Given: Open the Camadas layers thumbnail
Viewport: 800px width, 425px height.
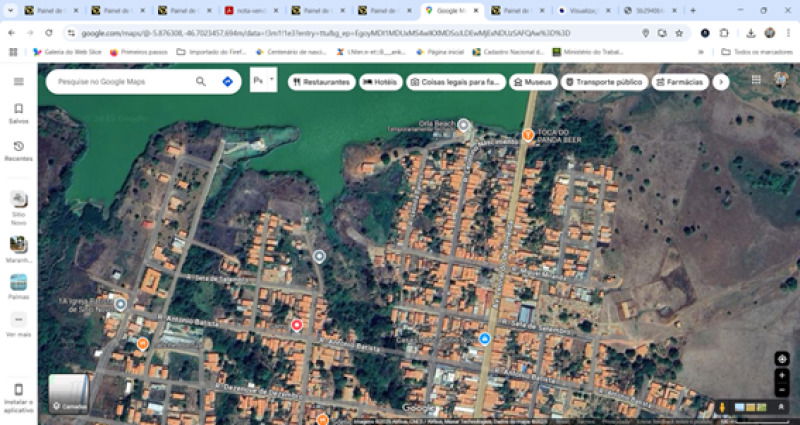Looking at the screenshot, I should [x=69, y=394].
